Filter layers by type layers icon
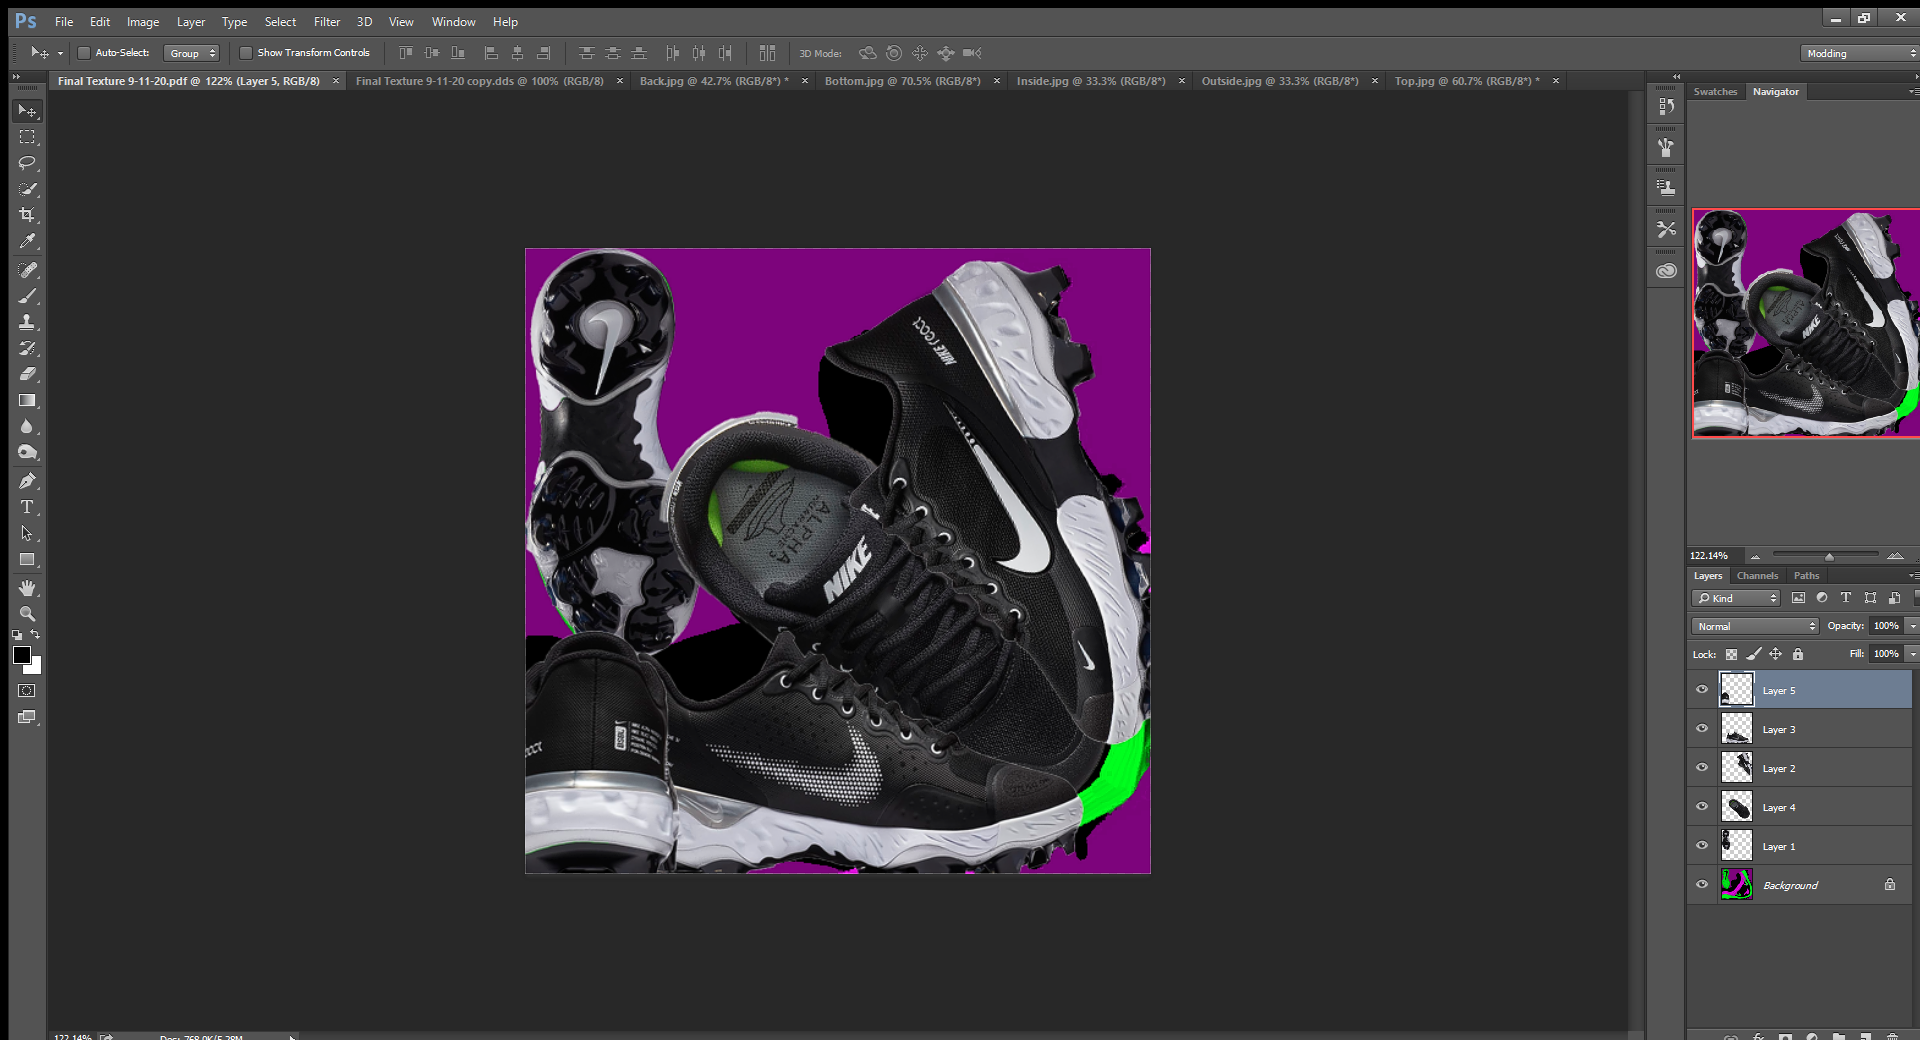This screenshot has width=1920, height=1040. (x=1846, y=598)
